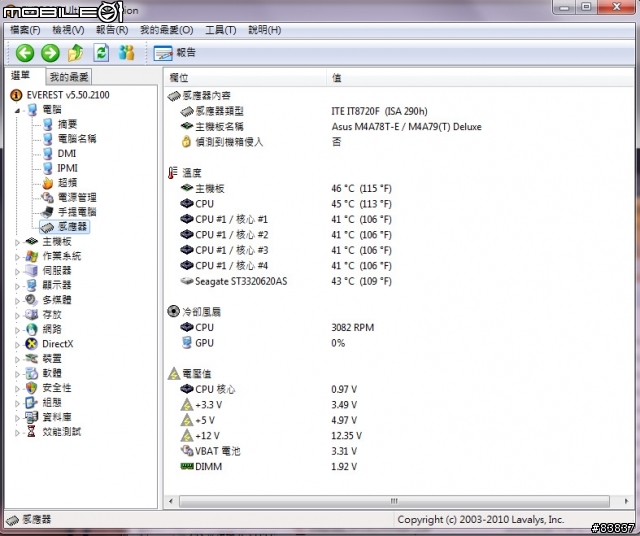Viewport: 640px width, 536px height.
Task: Collapse the 電腦 tree node
Action: (x=17, y=110)
